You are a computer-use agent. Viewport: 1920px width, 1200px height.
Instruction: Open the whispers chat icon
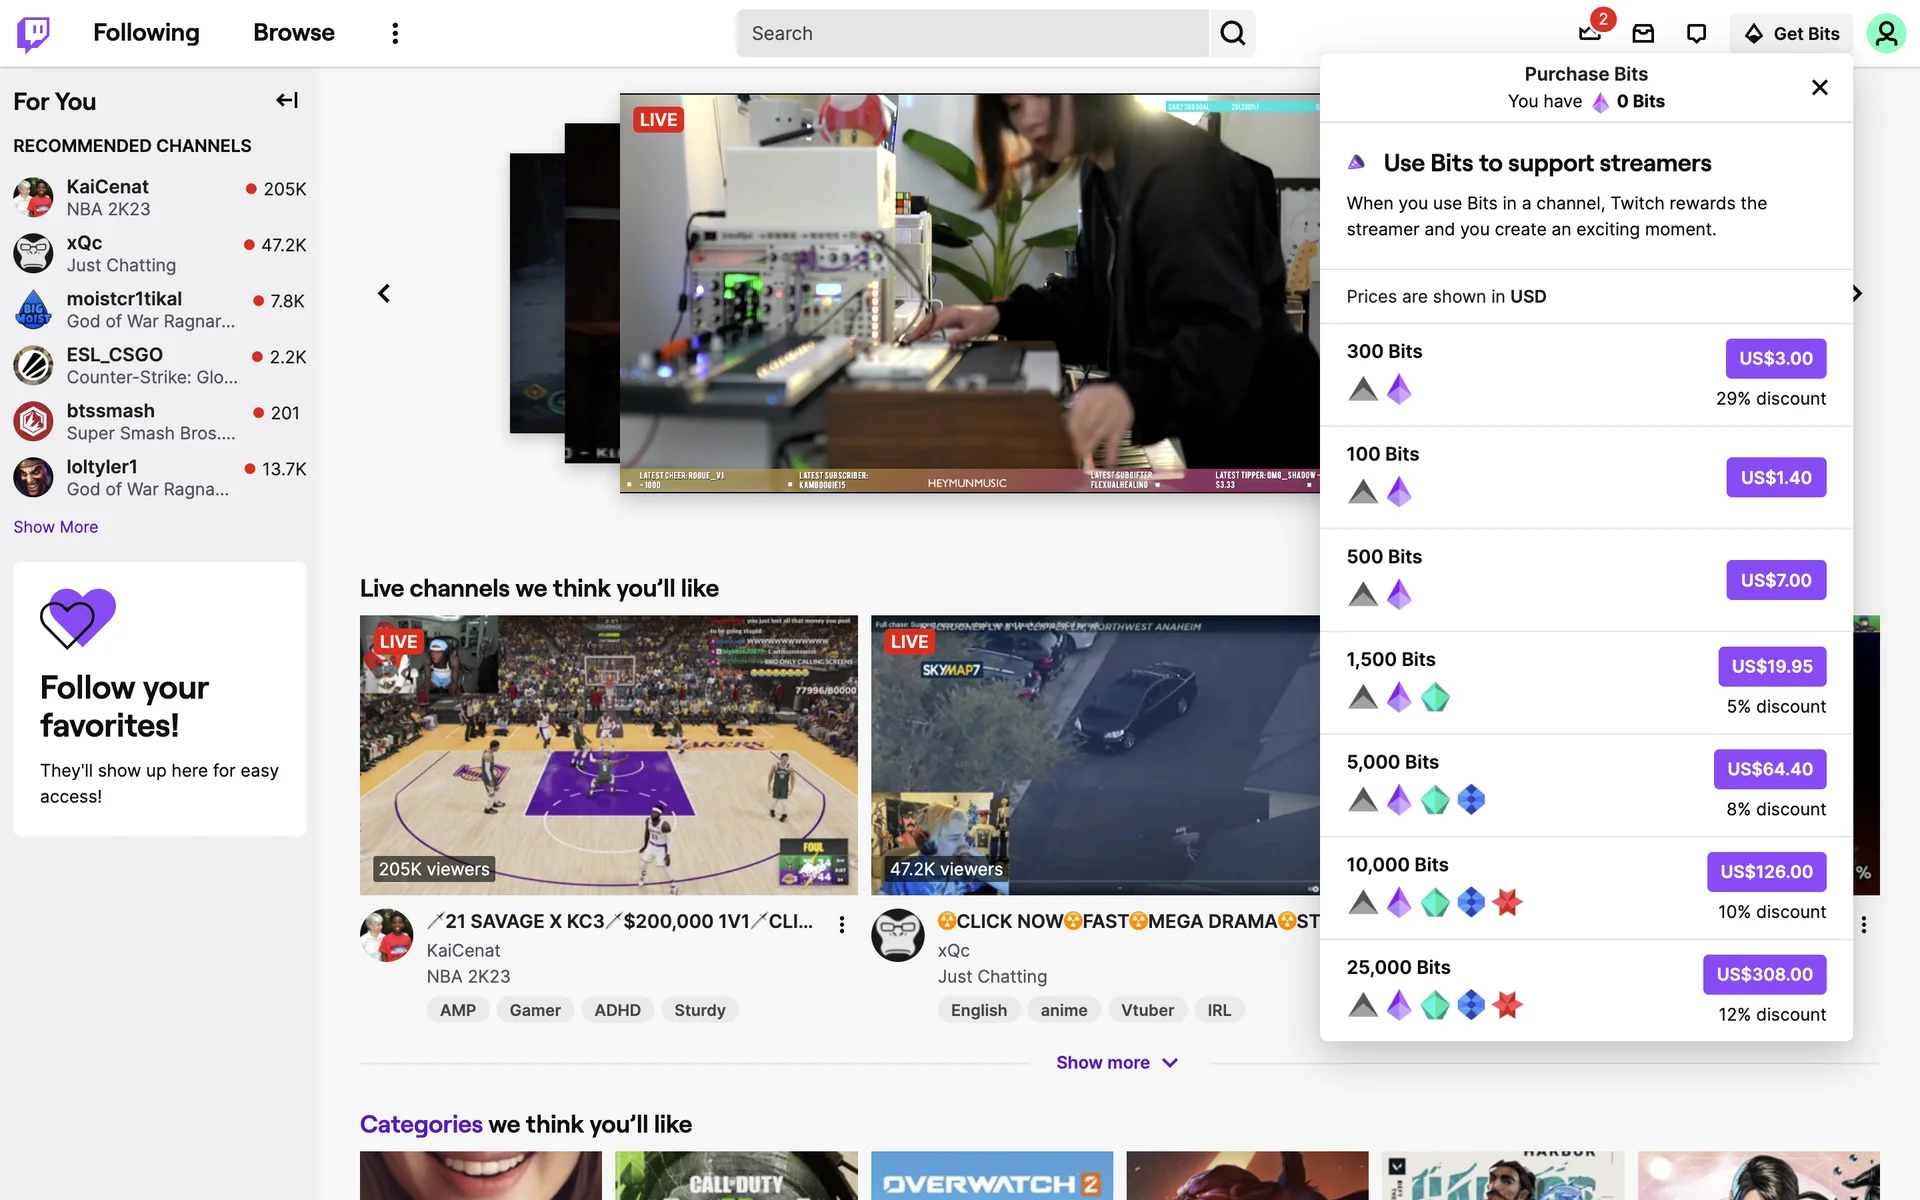click(x=1696, y=33)
